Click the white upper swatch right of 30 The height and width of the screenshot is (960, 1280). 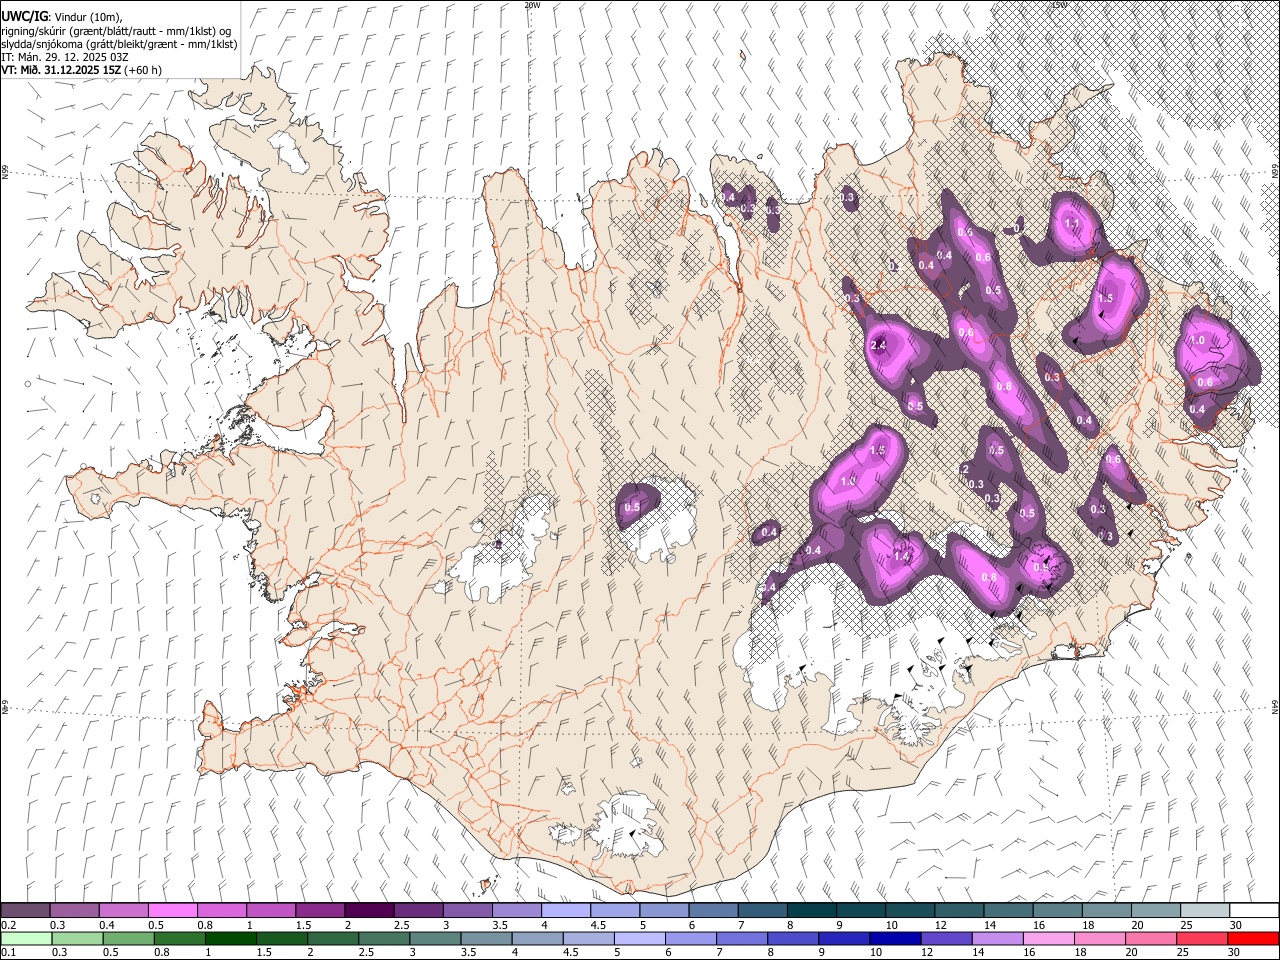(x=1254, y=910)
